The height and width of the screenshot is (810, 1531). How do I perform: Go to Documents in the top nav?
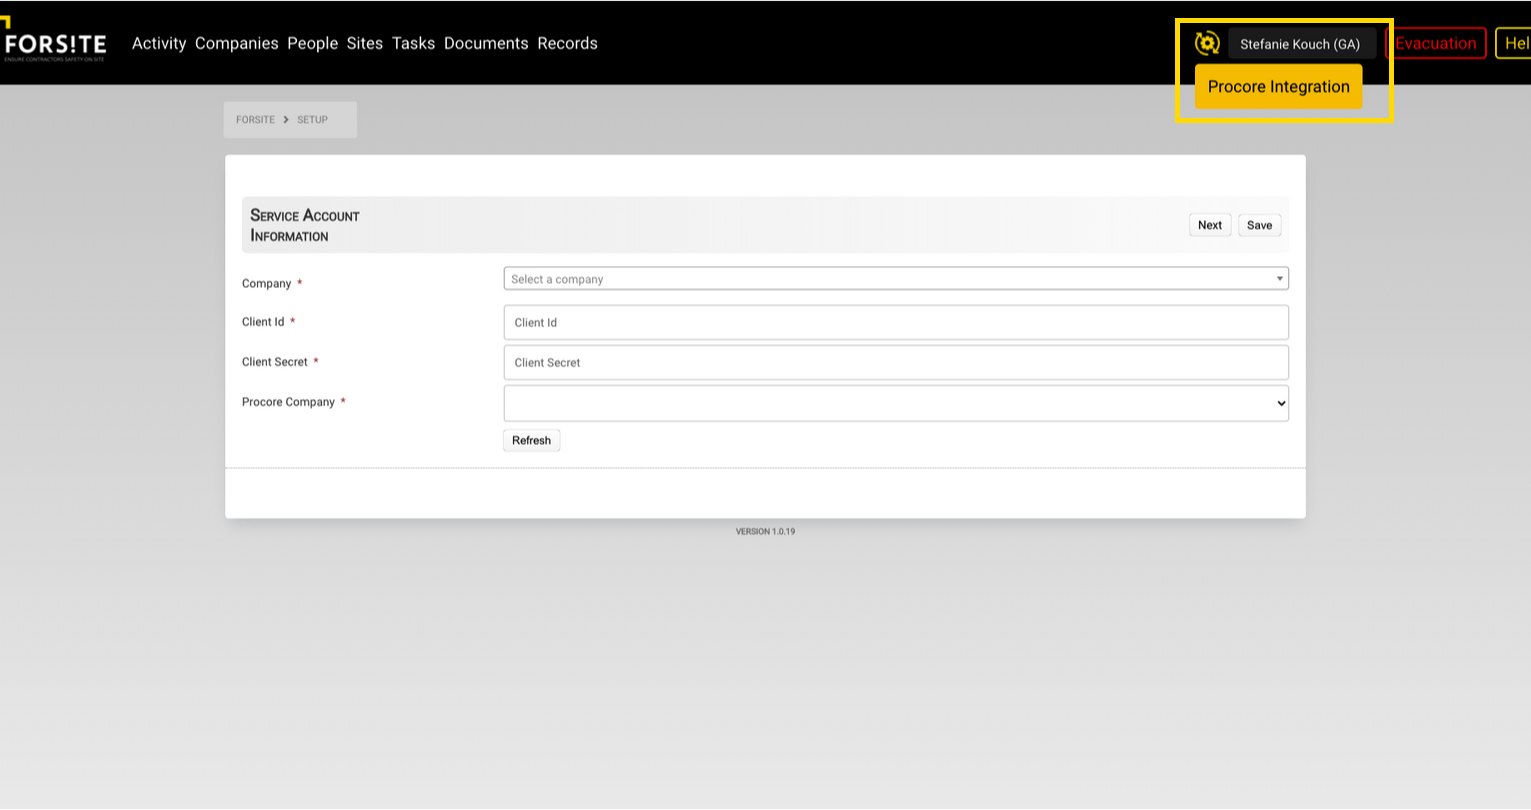[486, 43]
